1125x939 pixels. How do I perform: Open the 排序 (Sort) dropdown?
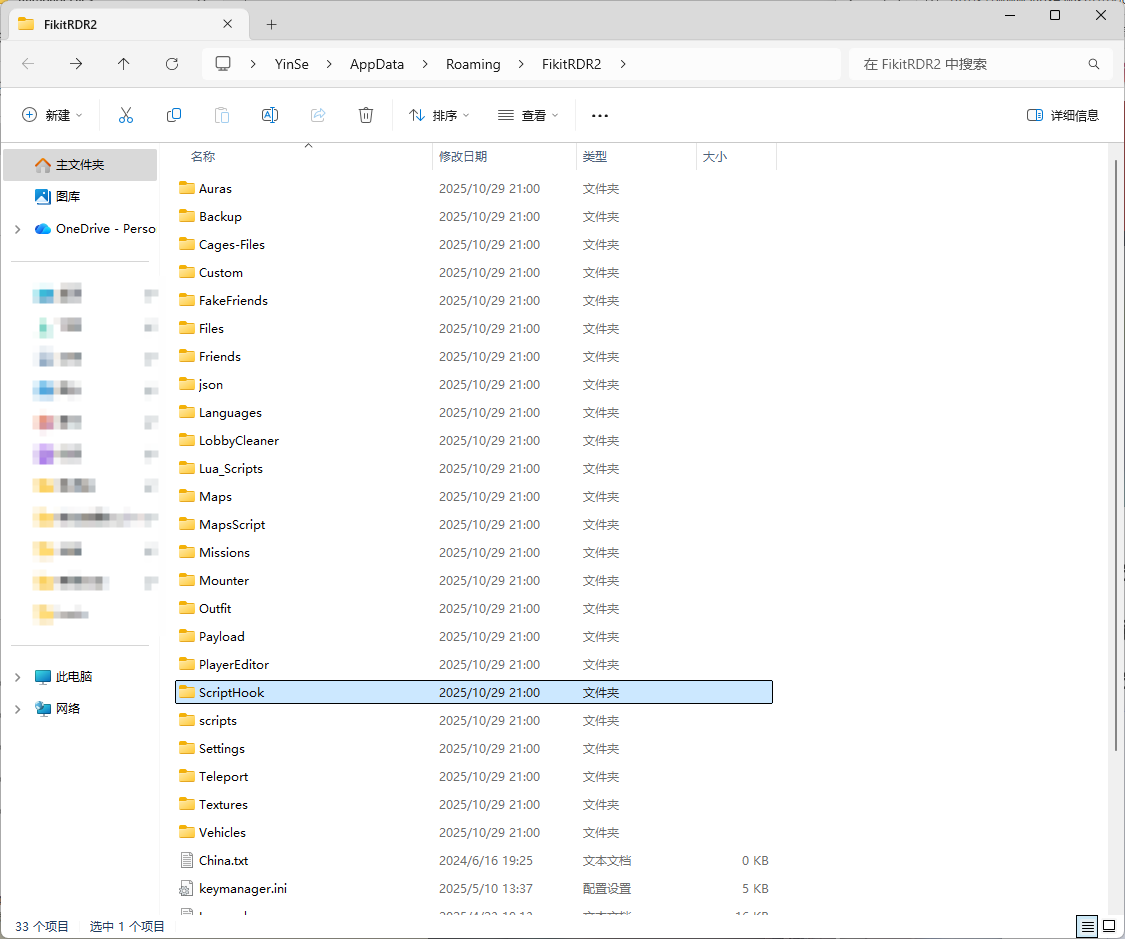pyautogui.click(x=439, y=115)
